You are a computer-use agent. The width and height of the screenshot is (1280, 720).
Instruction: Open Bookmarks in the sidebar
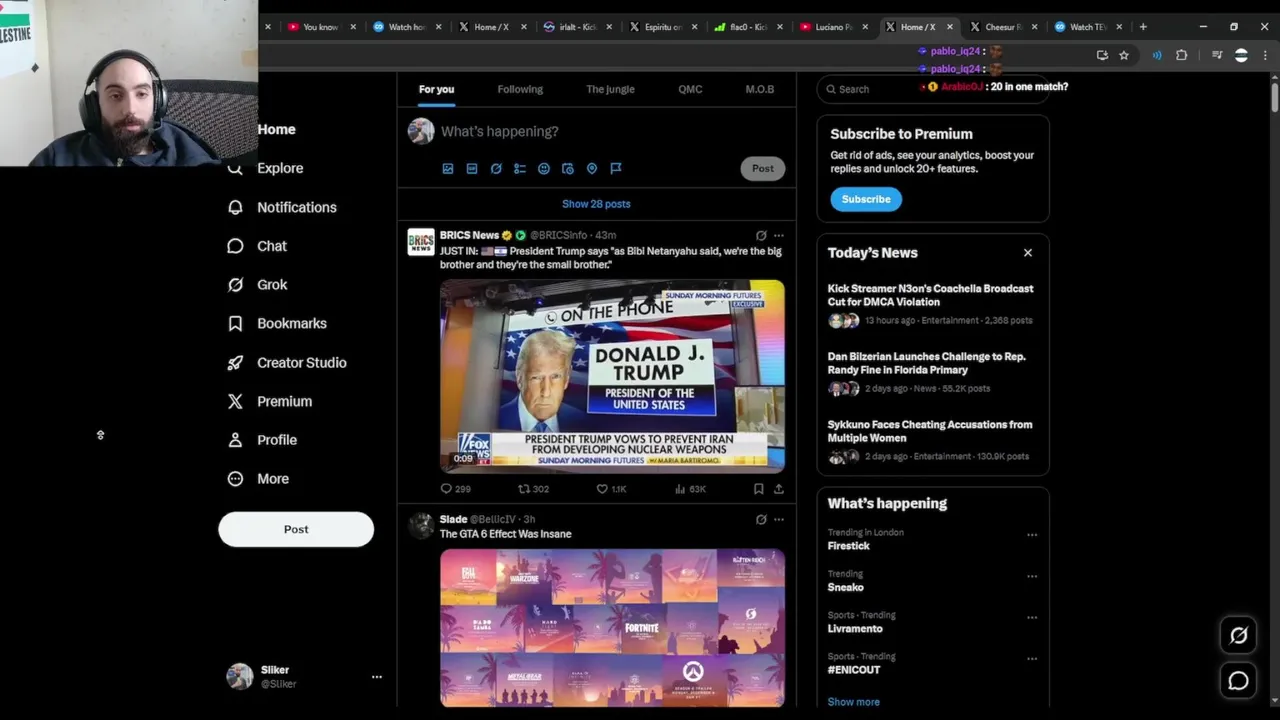click(x=277, y=324)
